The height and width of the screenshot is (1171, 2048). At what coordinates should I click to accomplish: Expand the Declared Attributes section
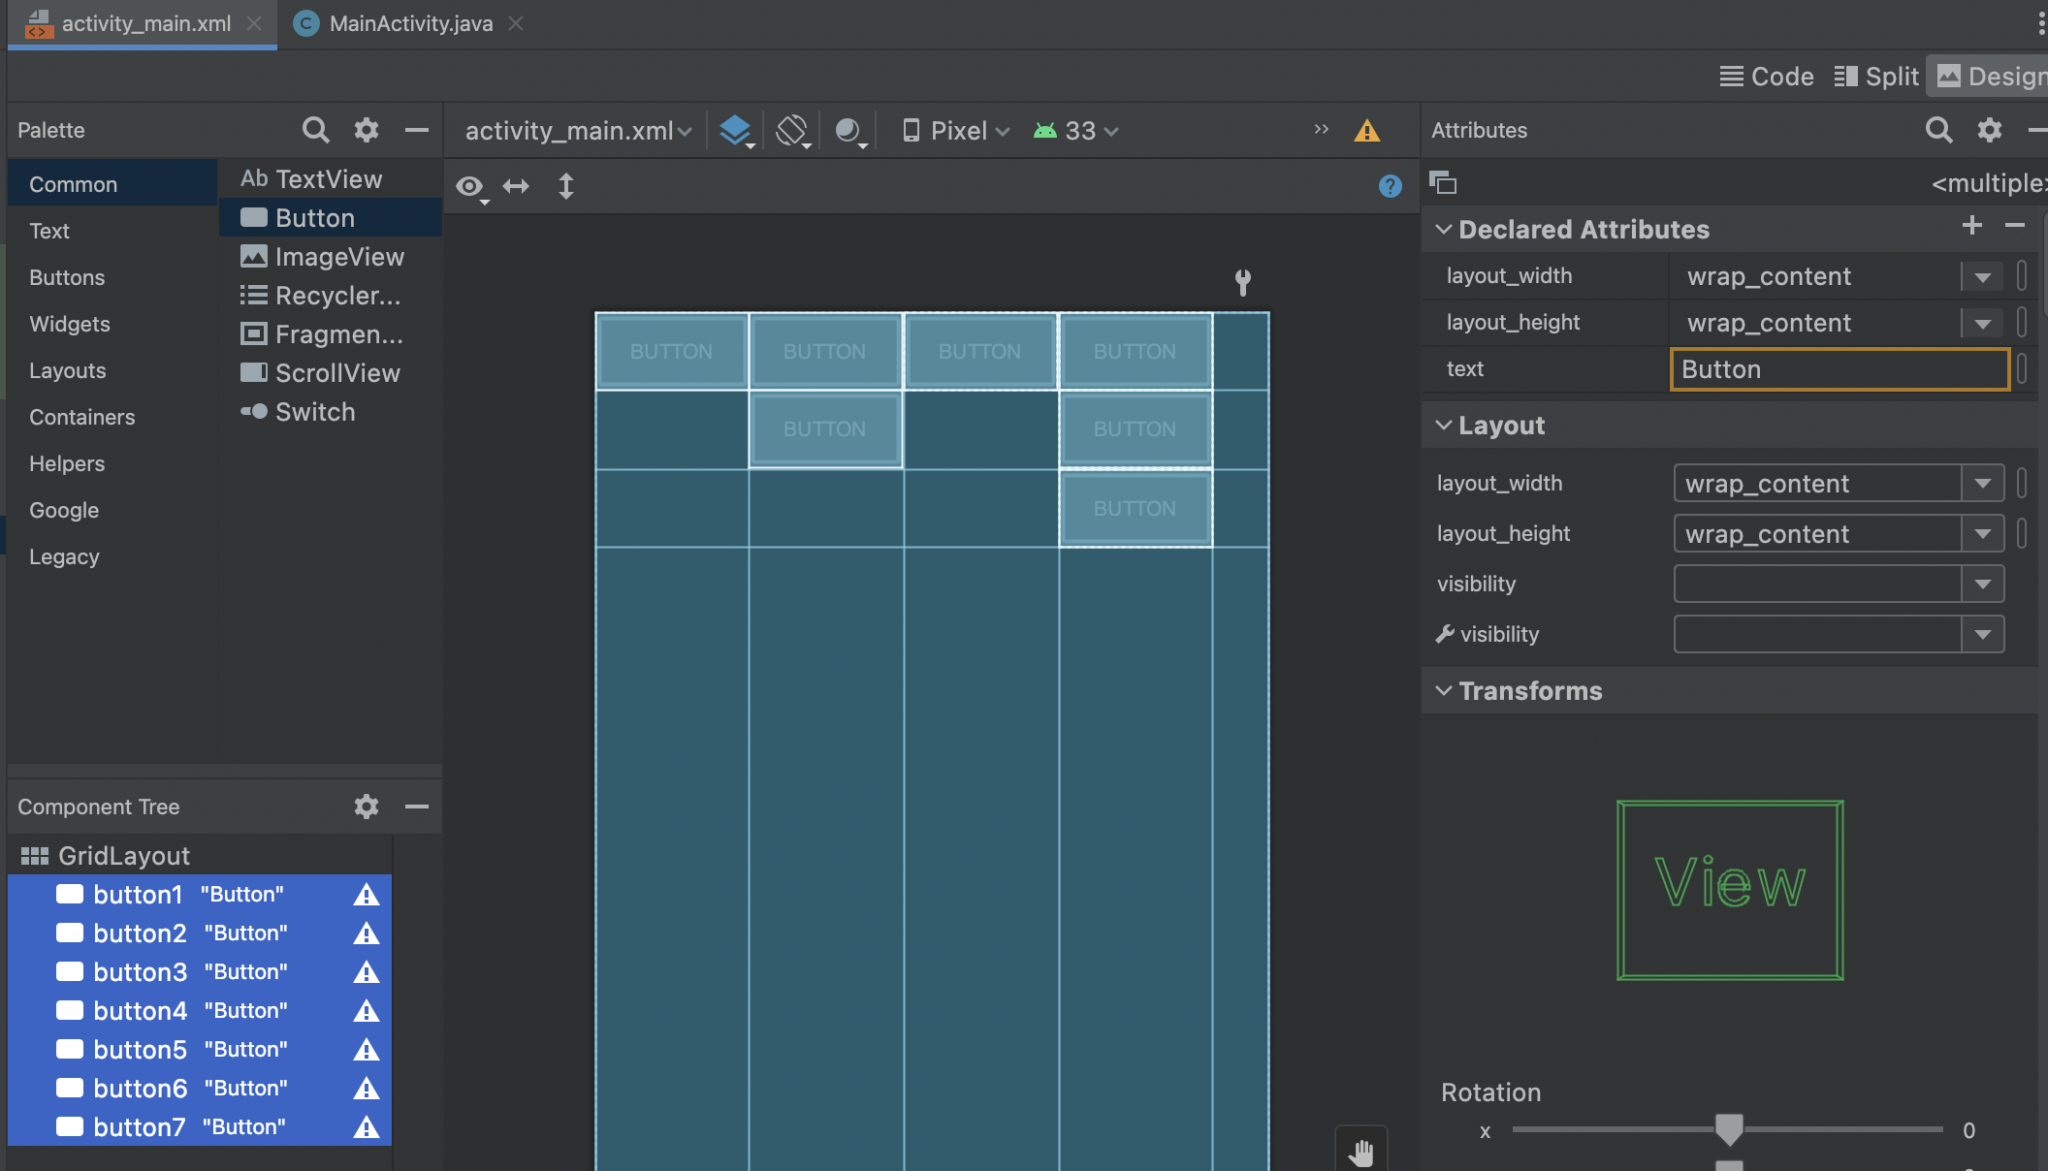click(x=1443, y=229)
